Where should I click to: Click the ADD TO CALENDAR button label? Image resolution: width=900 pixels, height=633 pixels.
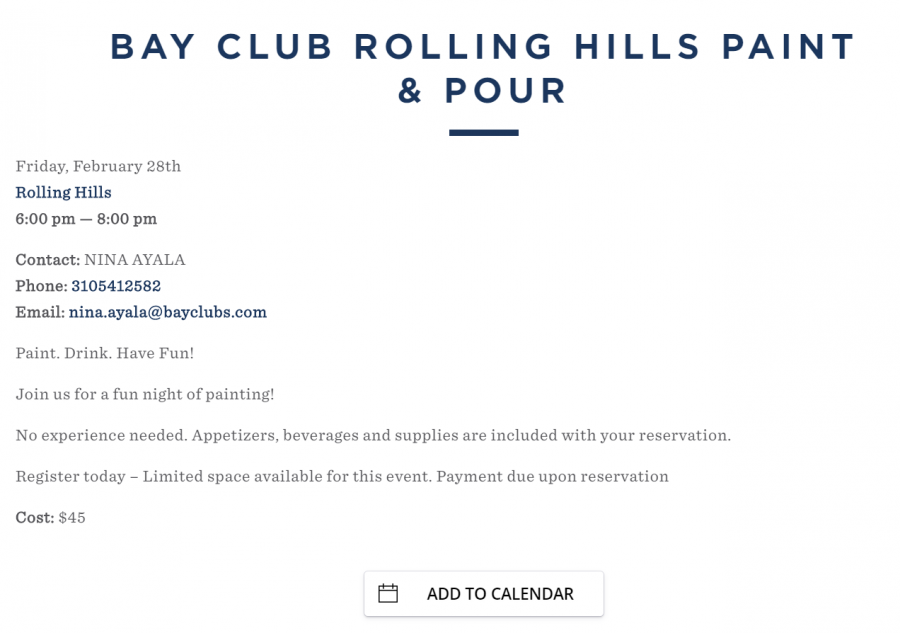point(500,594)
